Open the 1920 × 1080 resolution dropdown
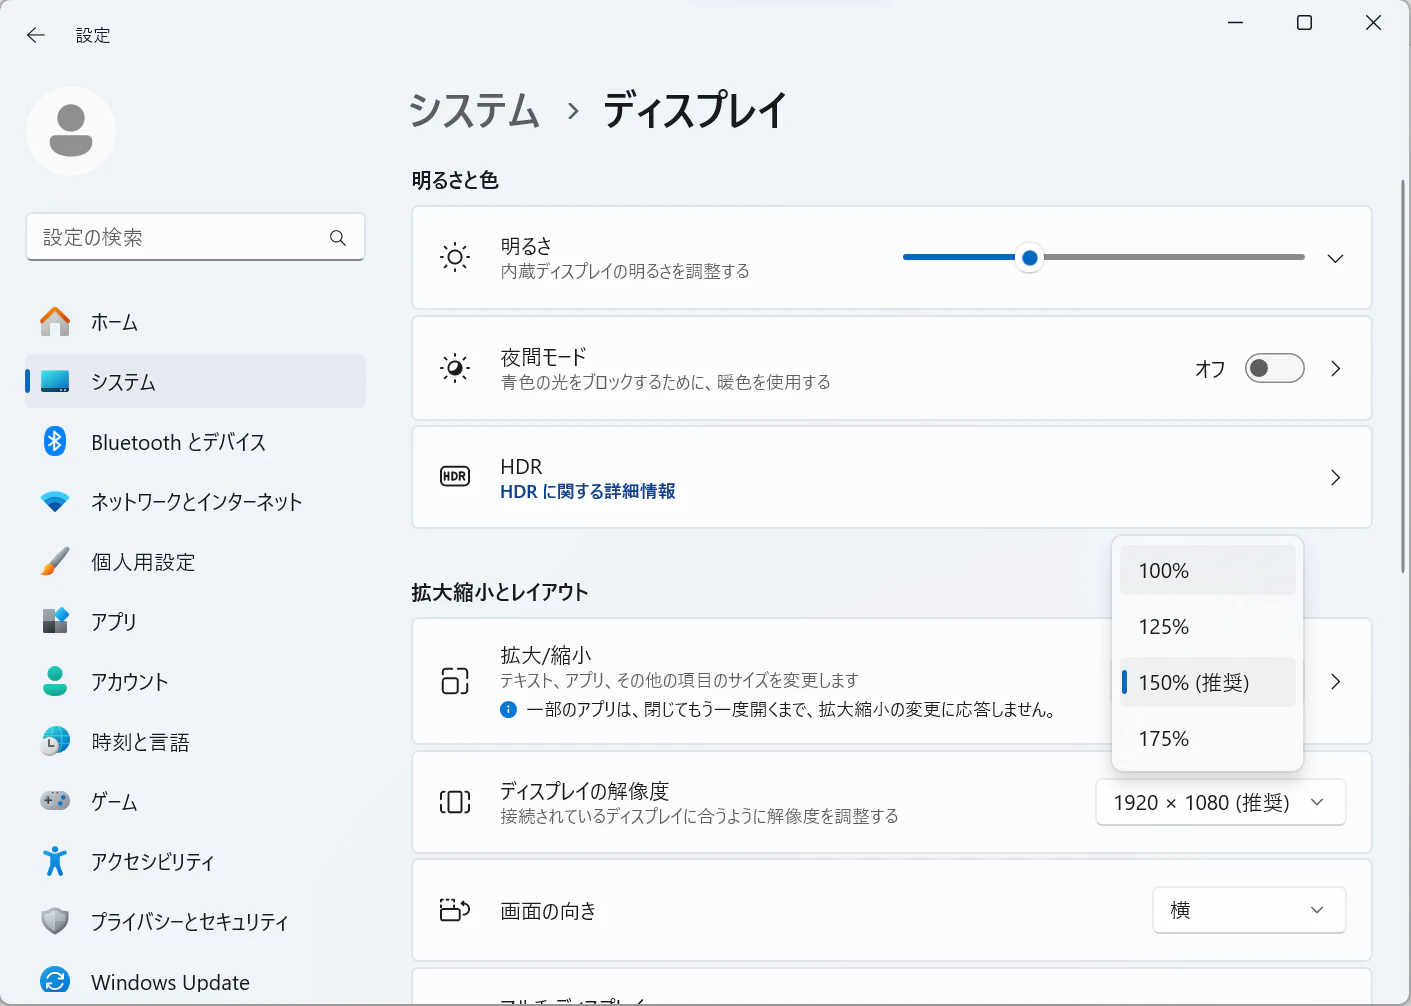This screenshot has width=1411, height=1006. 1221,802
